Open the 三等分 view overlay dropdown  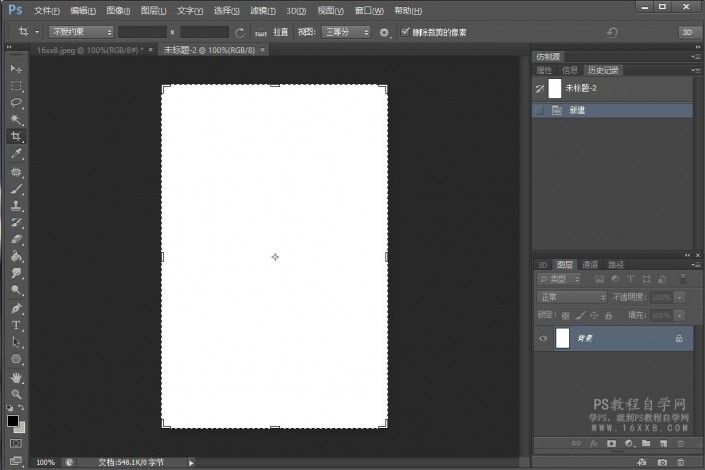pos(345,32)
